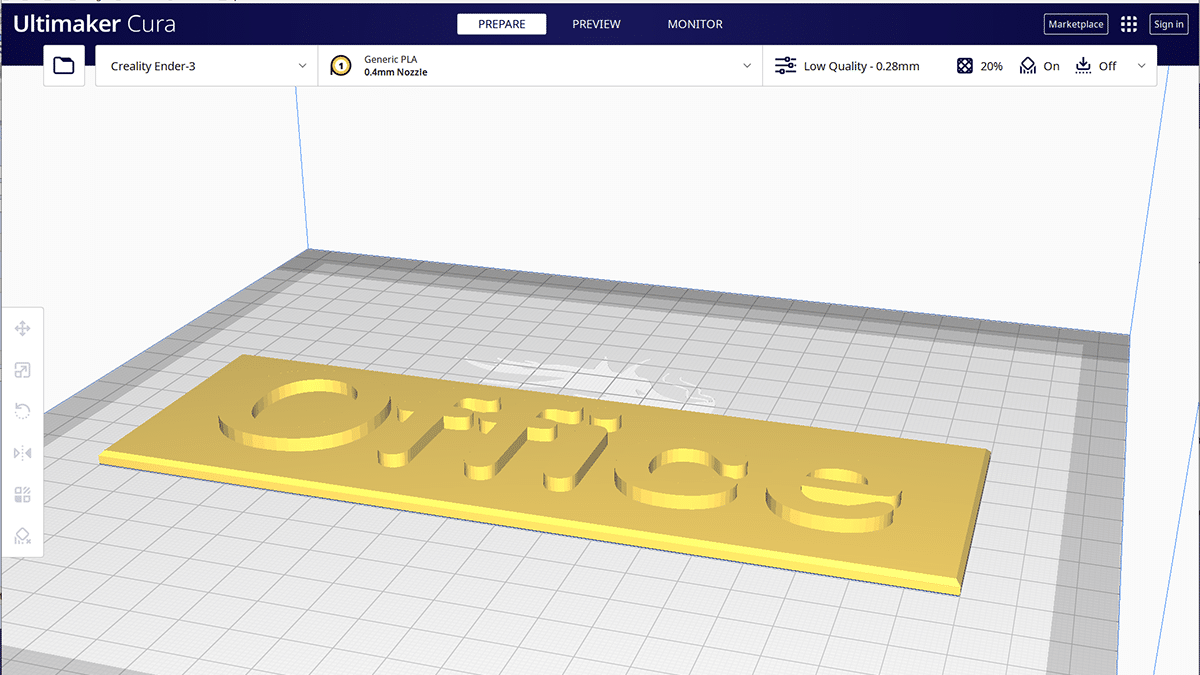1200x675 pixels.
Task: Open the application switcher grid icon
Action: coord(1129,25)
